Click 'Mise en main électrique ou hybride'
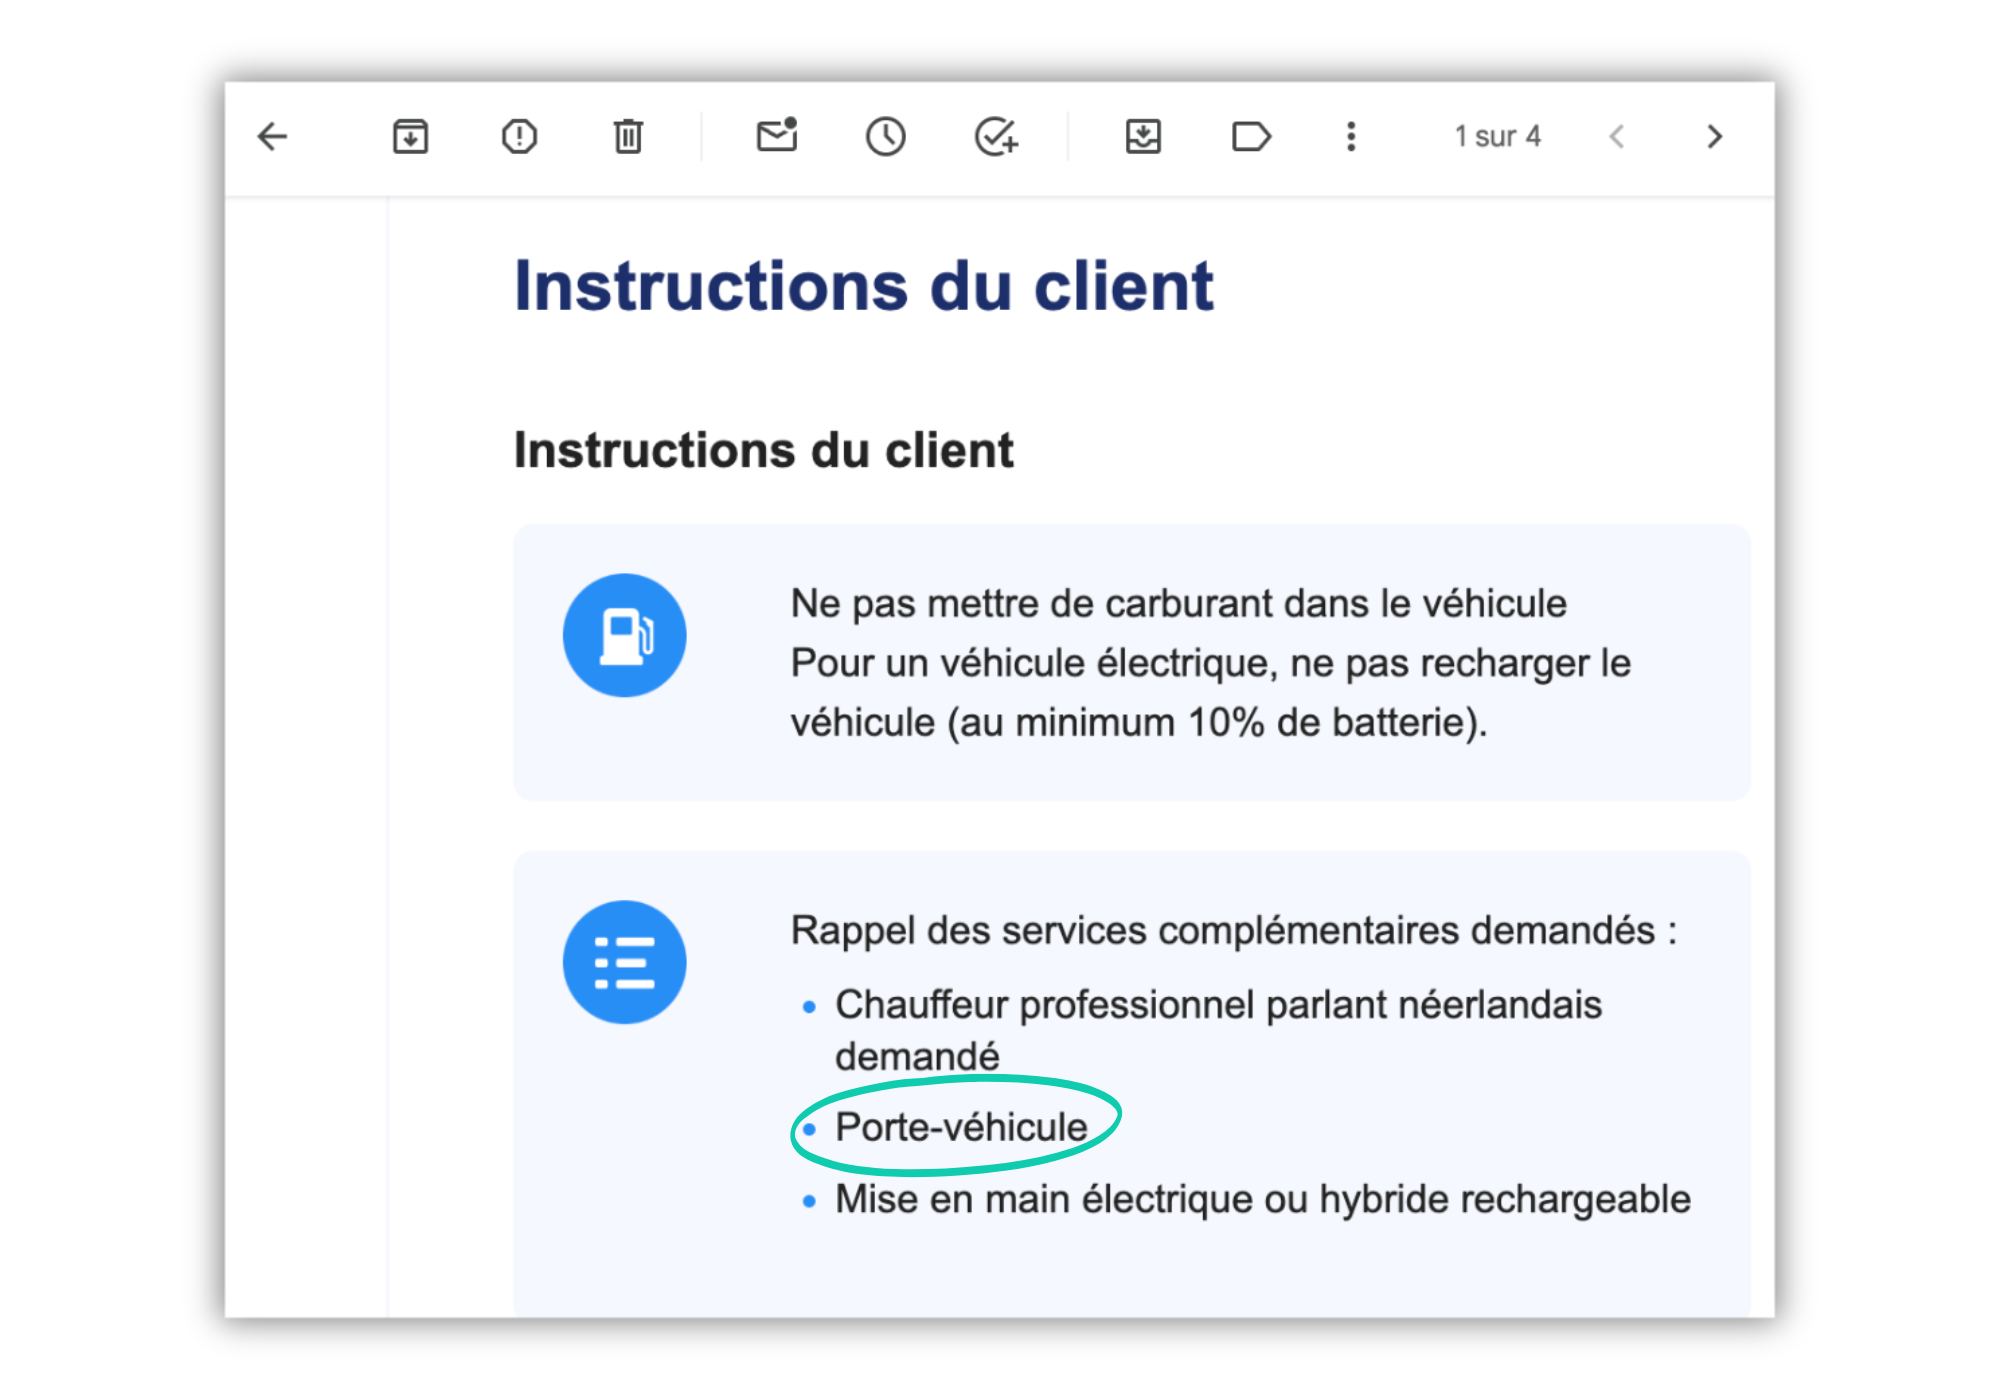Viewport: 2000px width, 1400px height. point(1262,1199)
